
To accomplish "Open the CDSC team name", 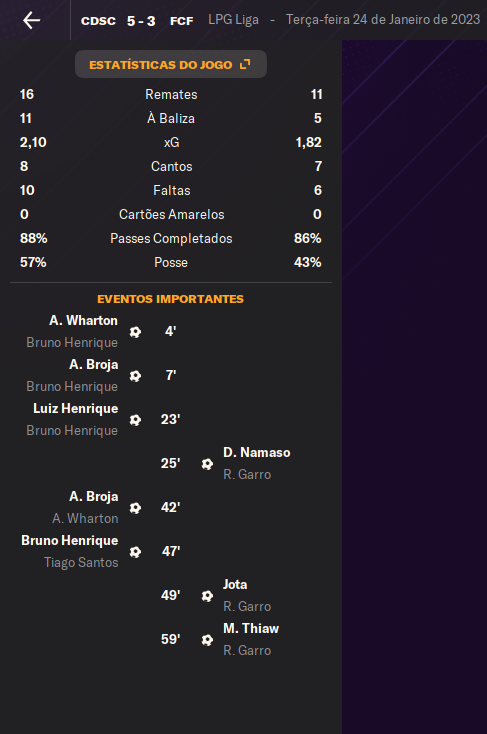I will pos(98,21).
